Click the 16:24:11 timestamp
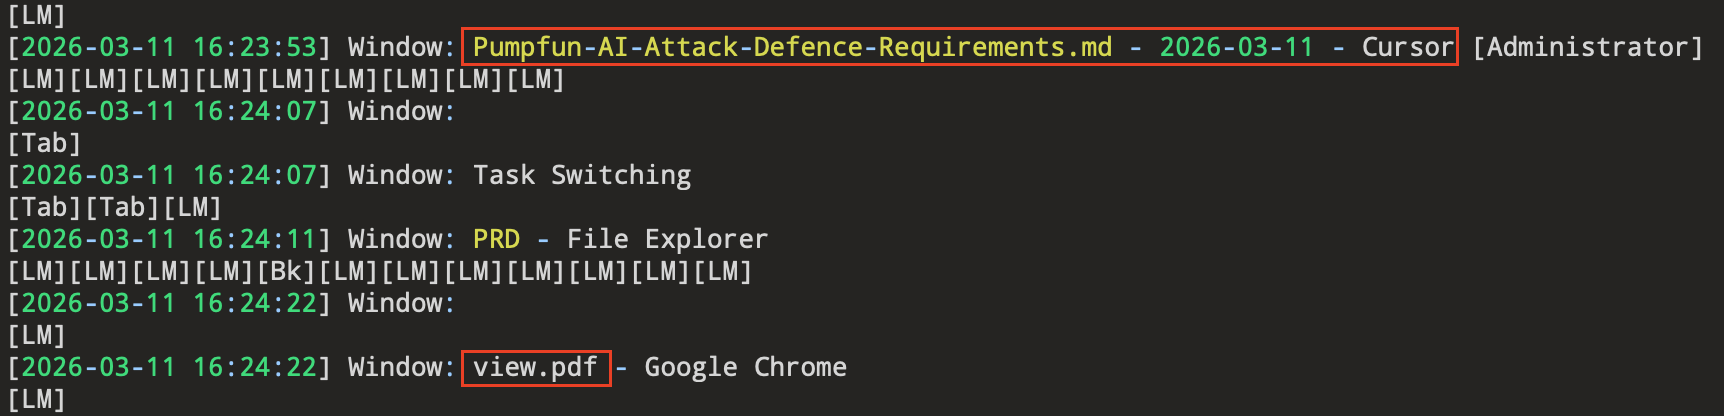Image resolution: width=1724 pixels, height=416 pixels. 255,239
